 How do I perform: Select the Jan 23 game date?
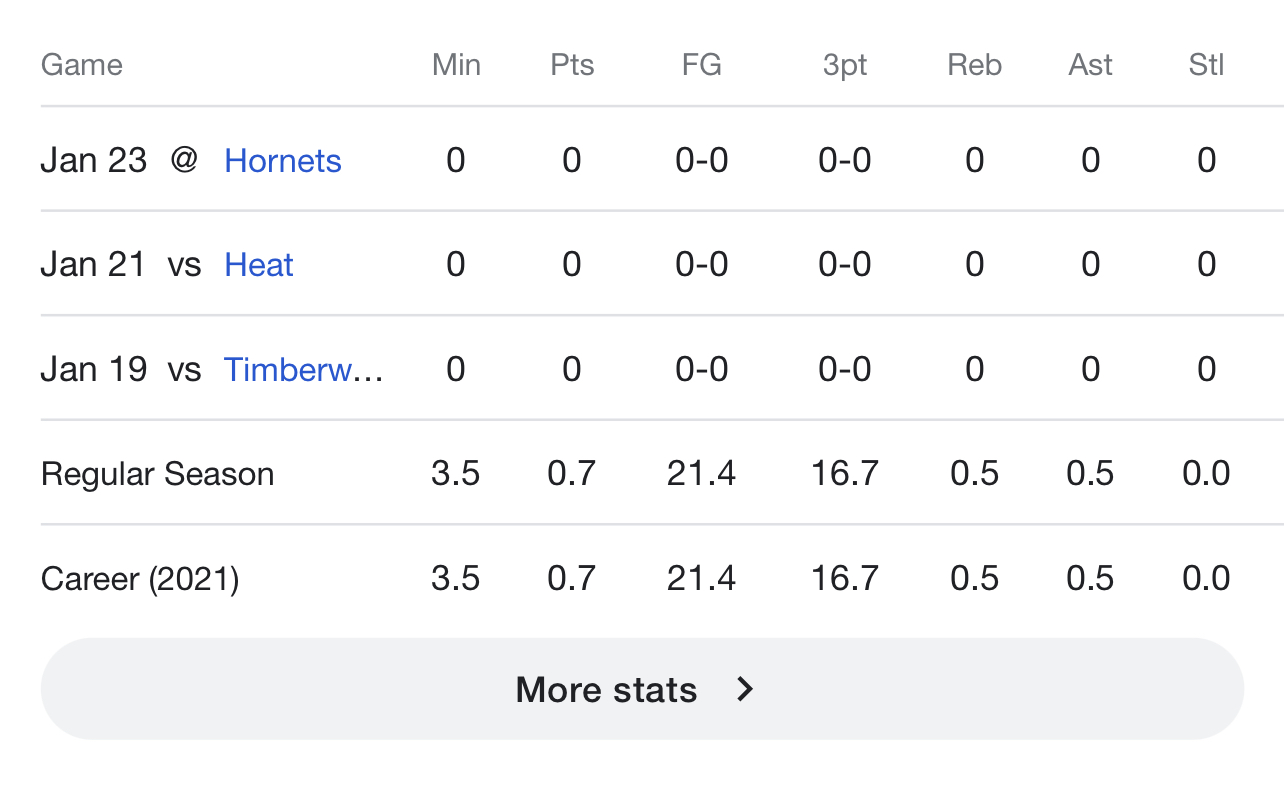coord(94,160)
